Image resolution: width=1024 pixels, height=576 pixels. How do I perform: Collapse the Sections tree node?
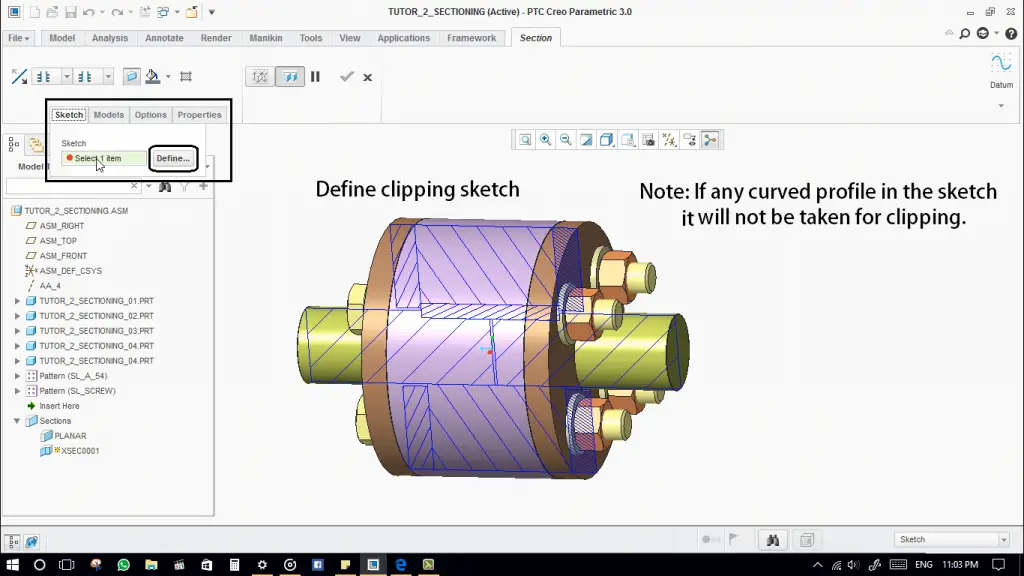17,421
